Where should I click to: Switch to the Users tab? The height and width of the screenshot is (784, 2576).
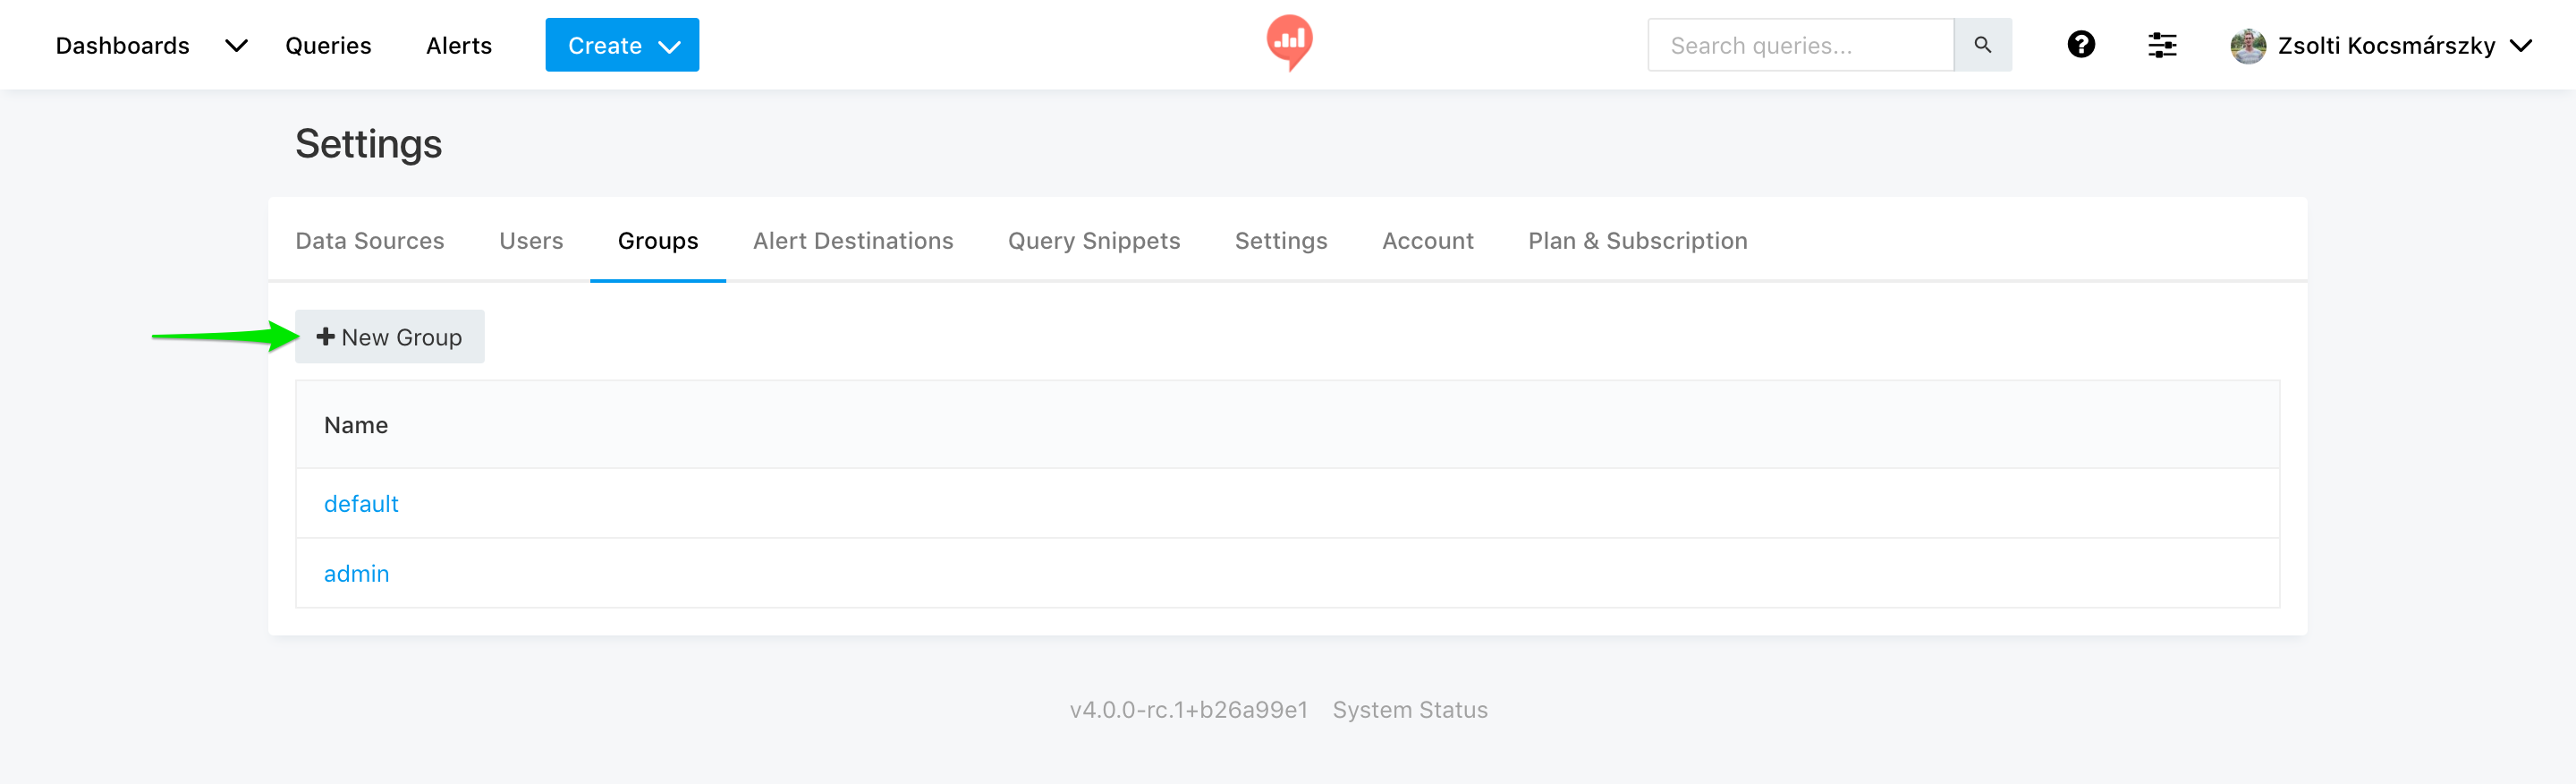(531, 241)
